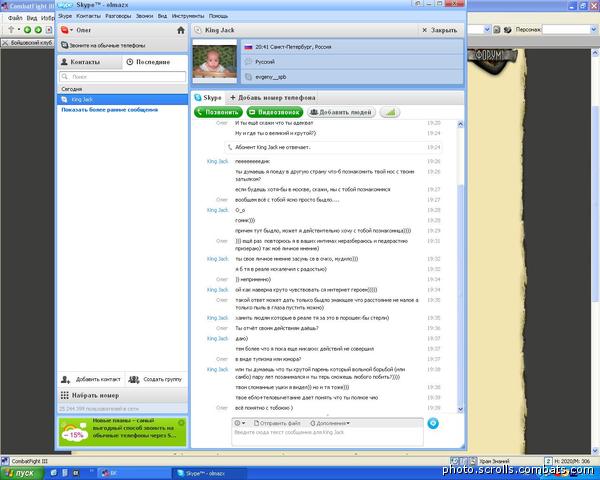Click Windows Пуск start button
600x480 pixels.
coord(21,473)
